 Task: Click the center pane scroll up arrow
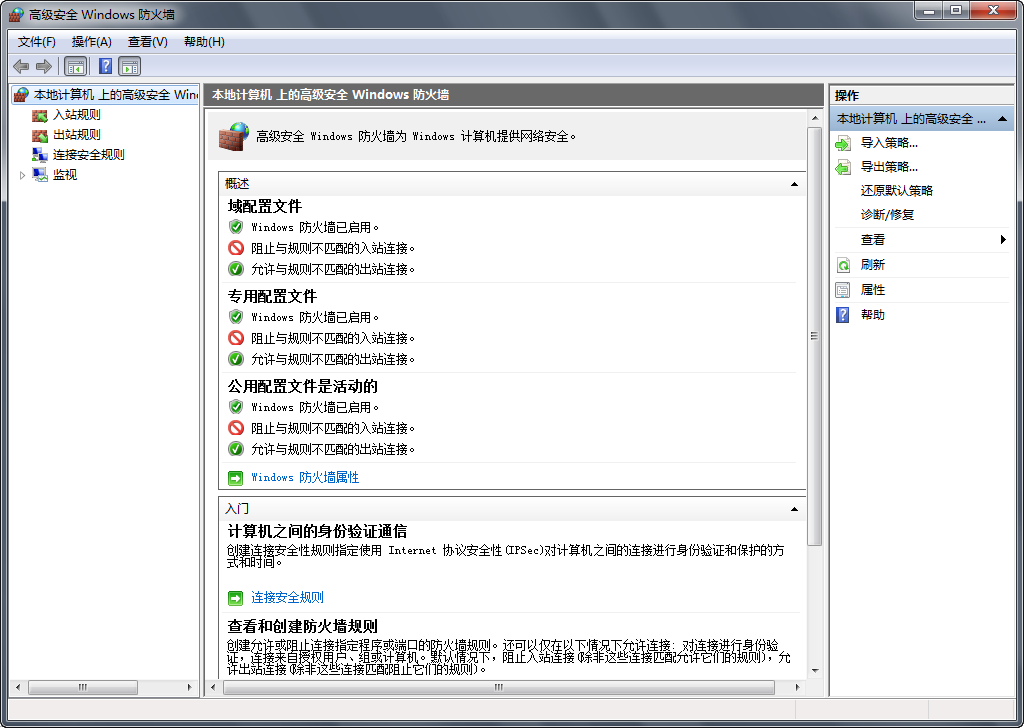tap(814, 118)
